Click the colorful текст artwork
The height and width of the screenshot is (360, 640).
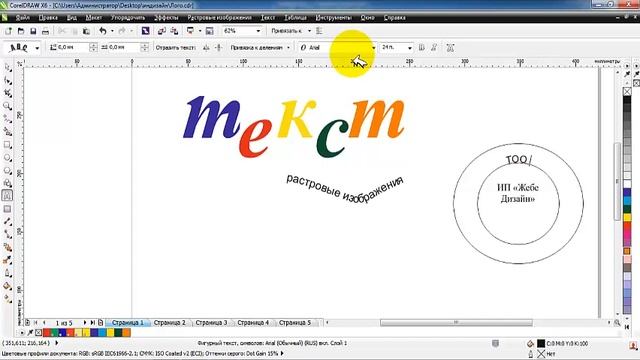[x=294, y=127]
